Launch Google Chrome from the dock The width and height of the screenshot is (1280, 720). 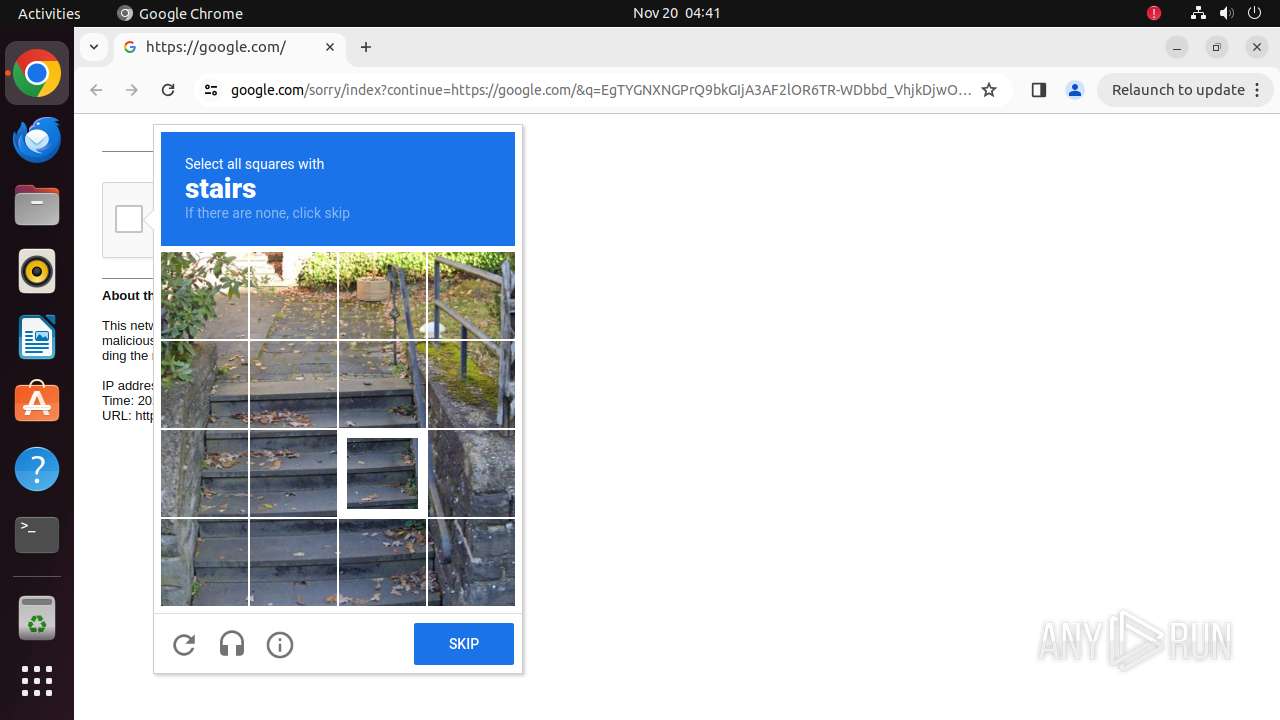point(37,74)
